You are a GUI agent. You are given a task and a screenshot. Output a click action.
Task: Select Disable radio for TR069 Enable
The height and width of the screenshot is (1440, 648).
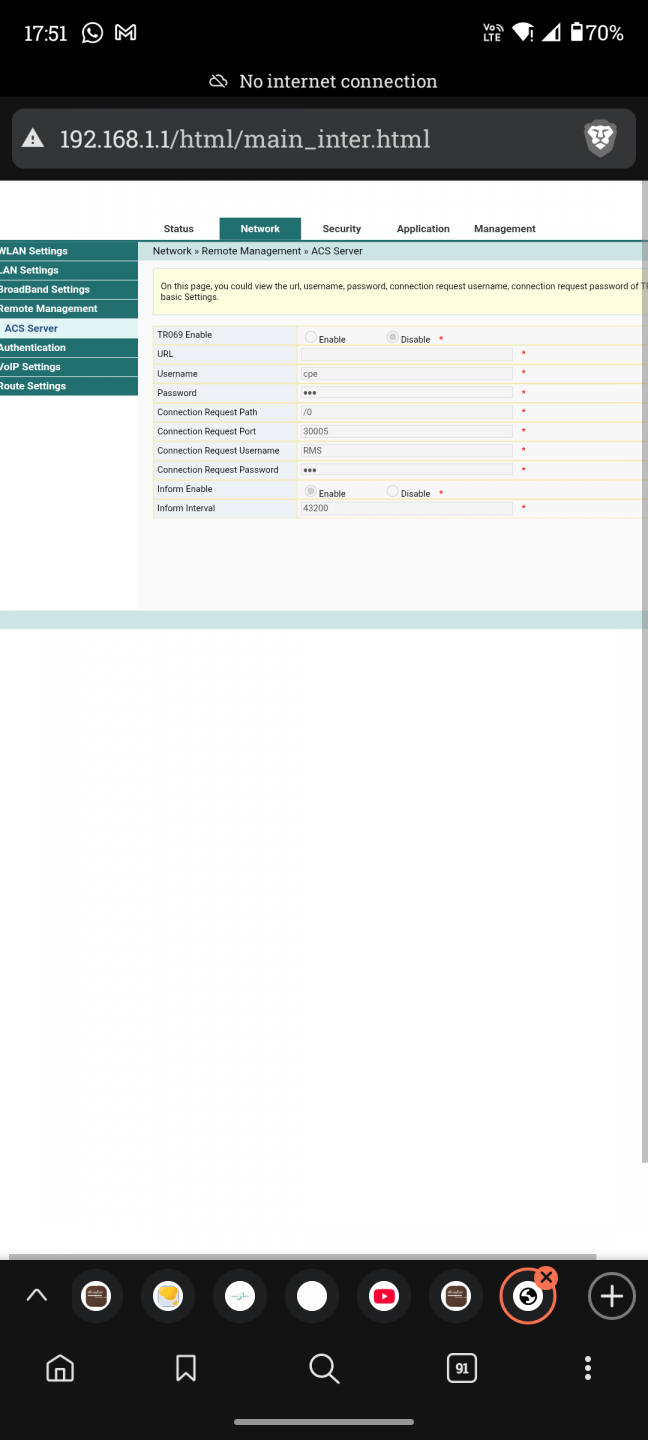coord(392,338)
